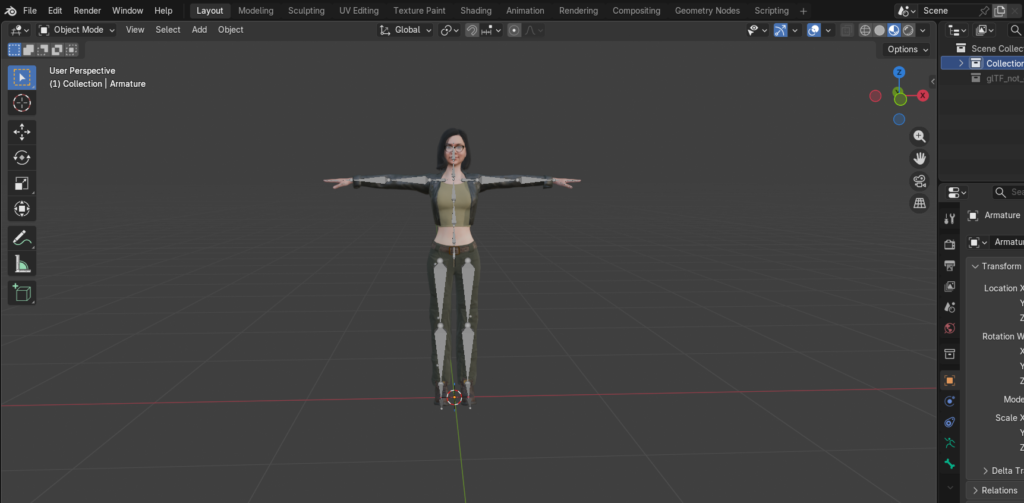
Task: Open the viewport Options popover
Action: coord(907,49)
